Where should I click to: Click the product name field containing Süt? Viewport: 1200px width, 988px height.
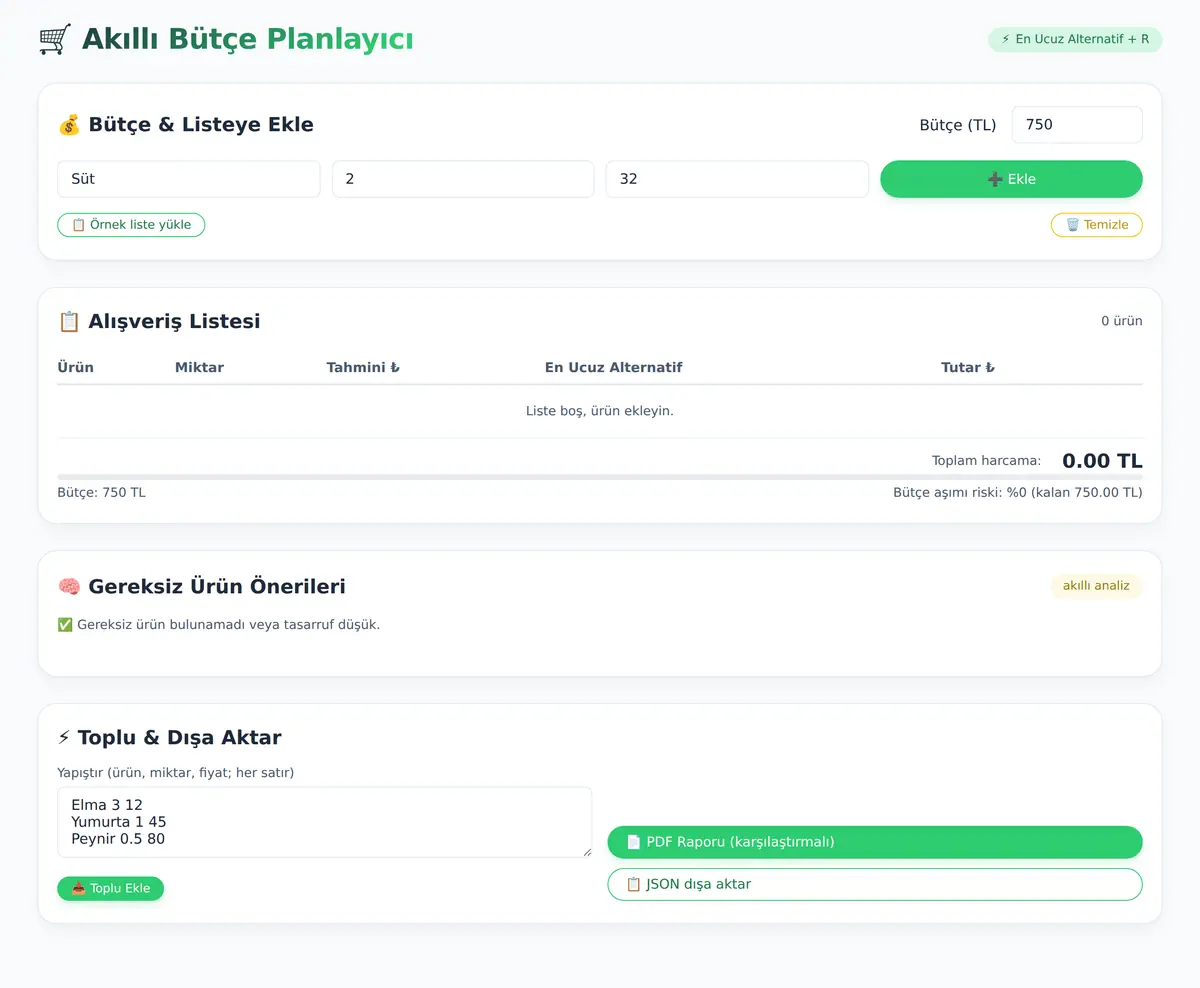pos(189,179)
